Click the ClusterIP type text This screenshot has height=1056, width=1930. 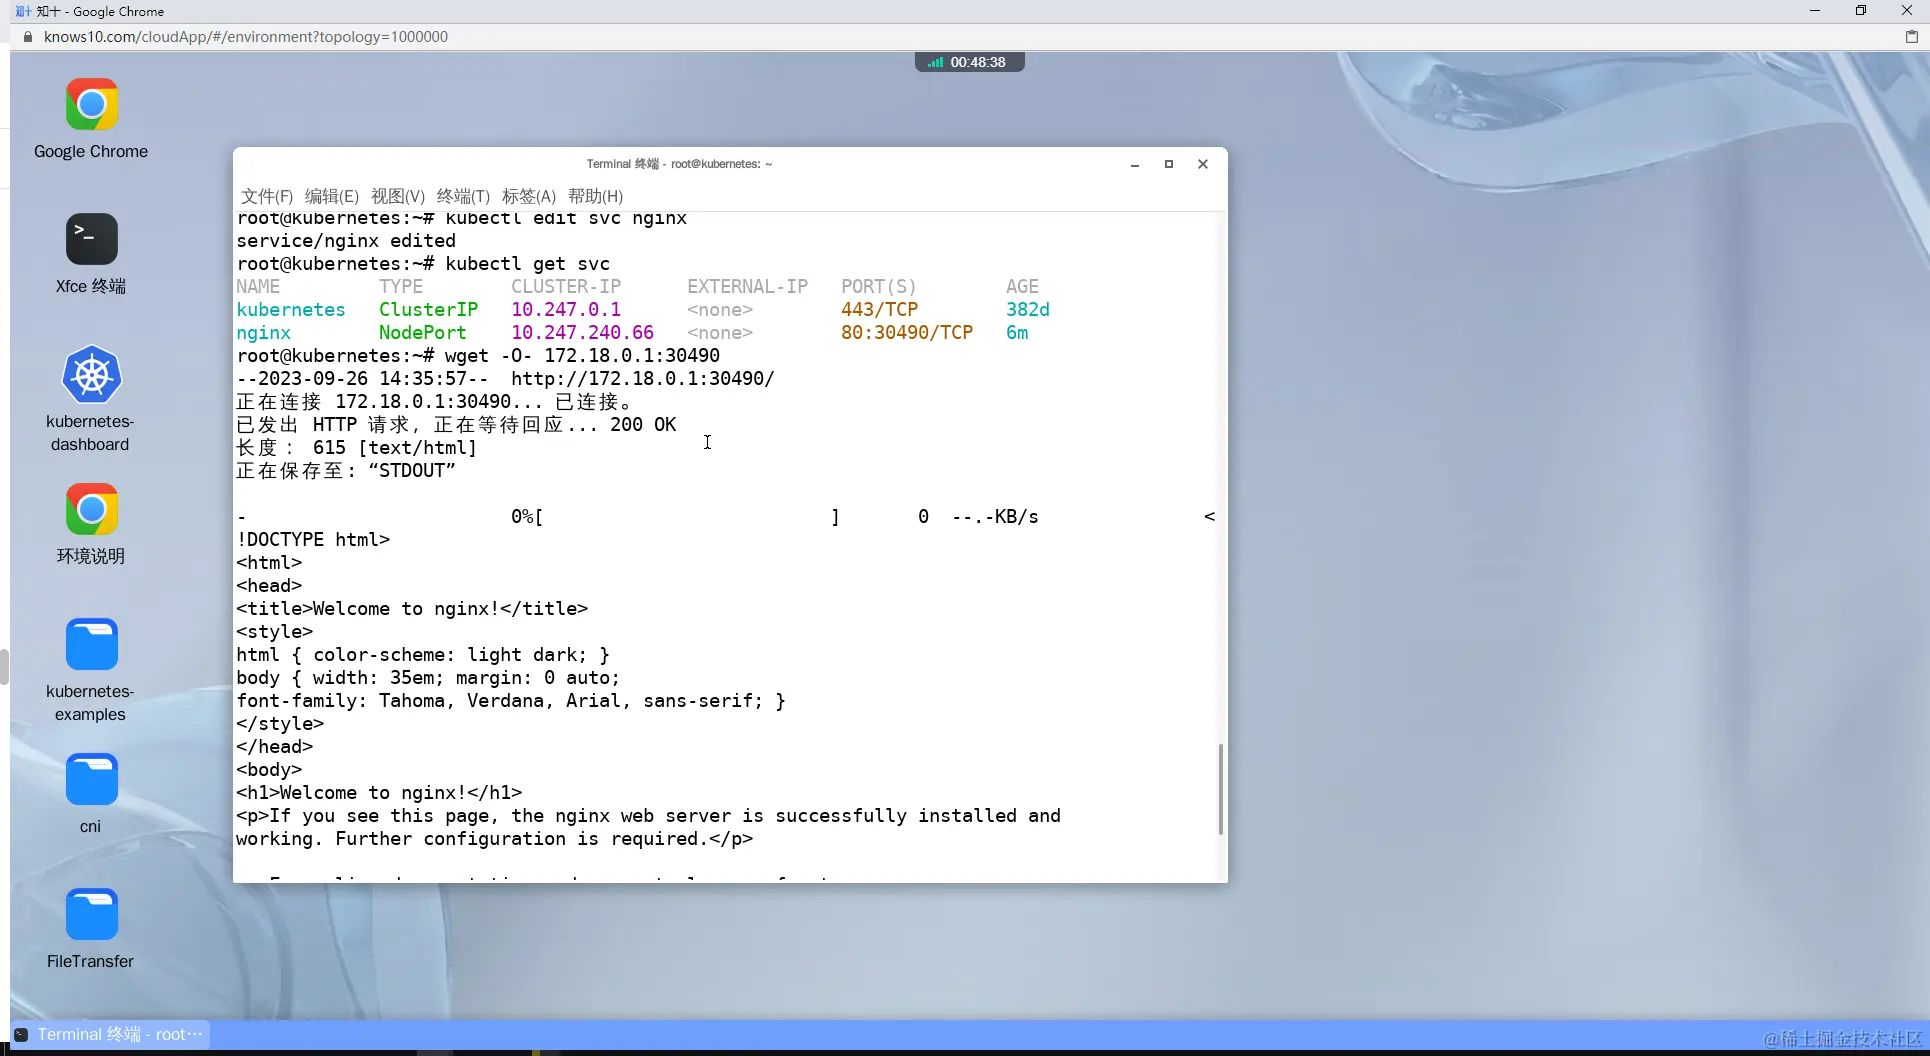pos(429,310)
